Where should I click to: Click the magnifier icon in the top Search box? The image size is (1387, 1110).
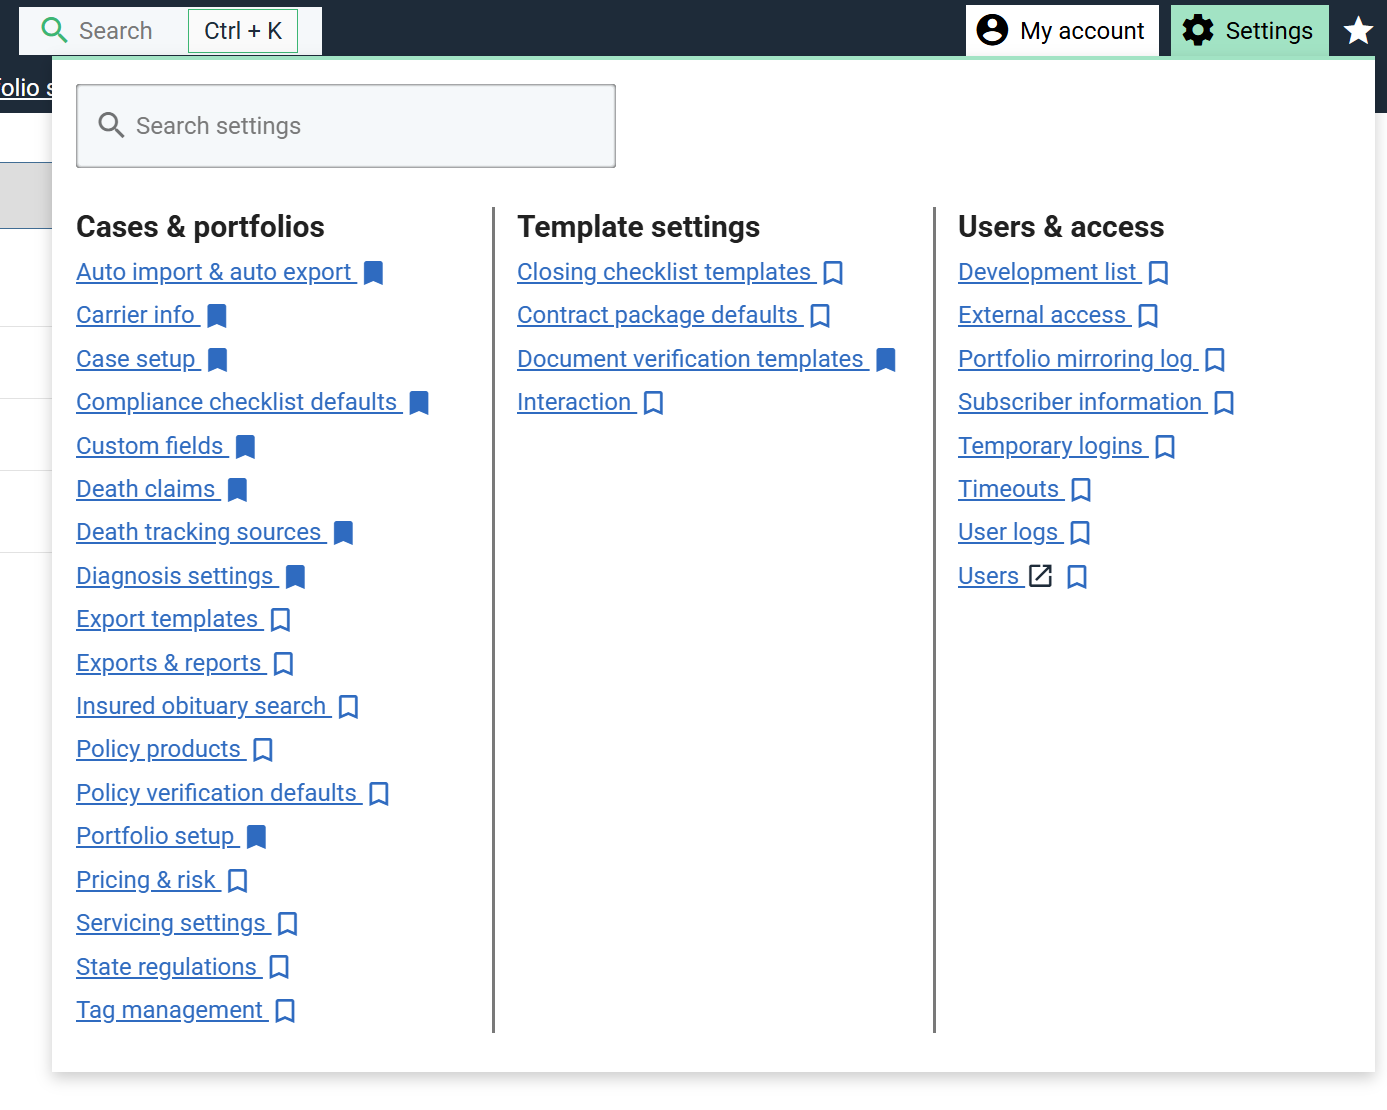point(54,31)
